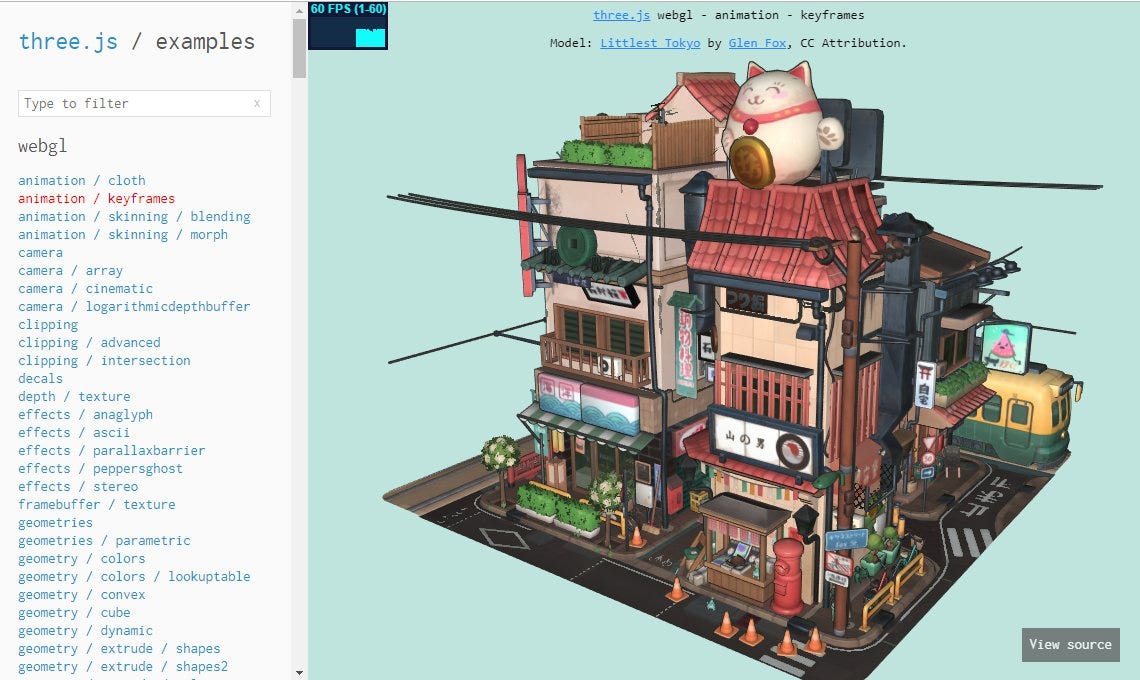The width and height of the screenshot is (1140, 680).
Task: Open the decals example
Action: pyautogui.click(x=40, y=378)
